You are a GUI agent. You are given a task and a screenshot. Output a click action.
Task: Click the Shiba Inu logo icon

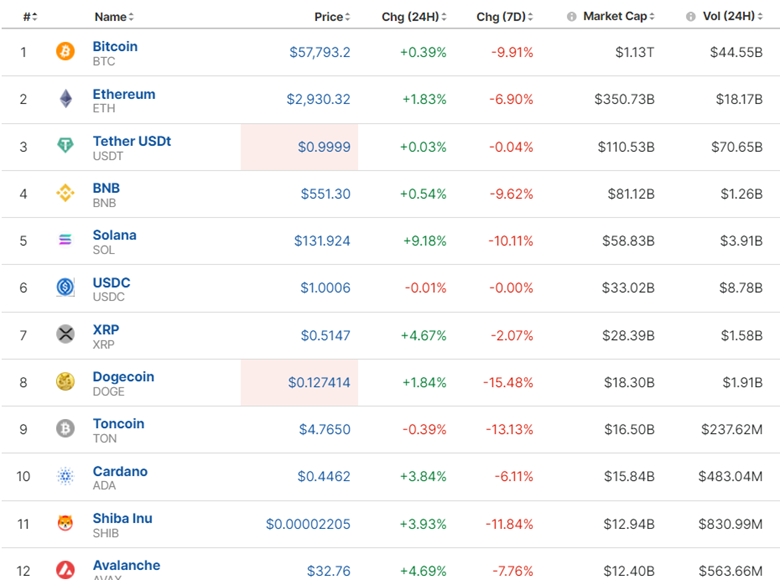[65, 523]
